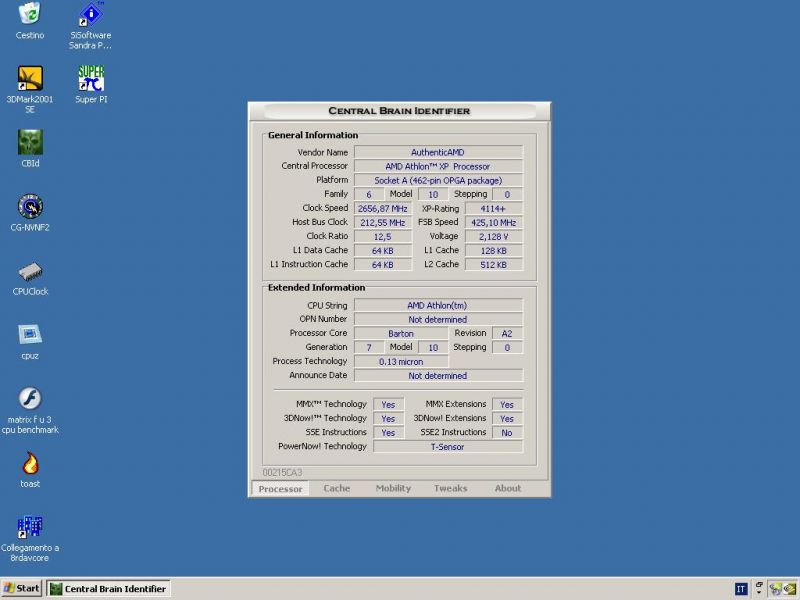Screen dimensions: 800x600
Task: Click the SSE2 Instructions No value
Action: coord(507,433)
